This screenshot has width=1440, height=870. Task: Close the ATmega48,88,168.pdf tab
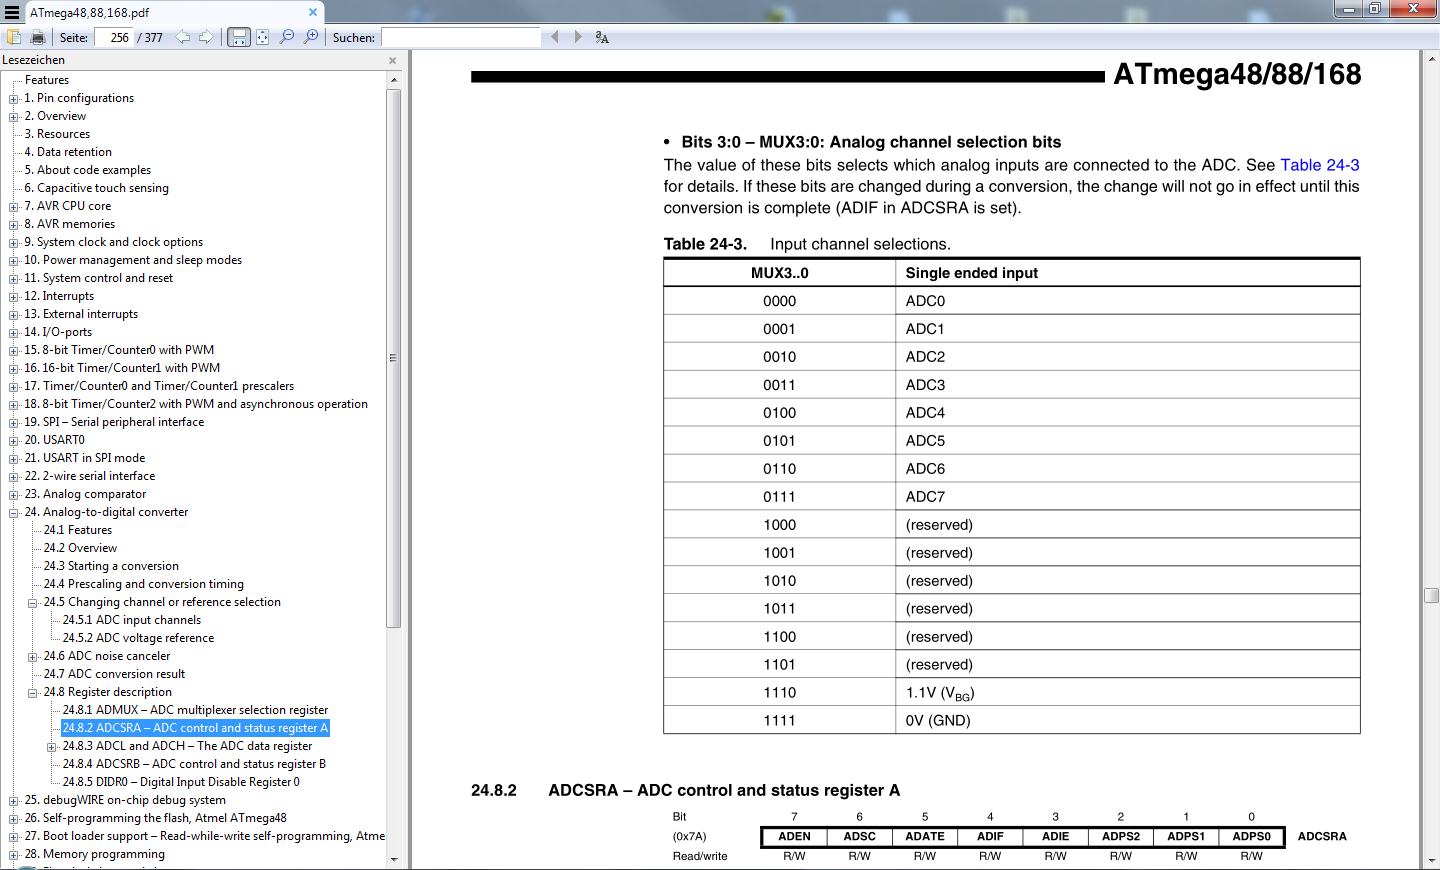click(313, 12)
